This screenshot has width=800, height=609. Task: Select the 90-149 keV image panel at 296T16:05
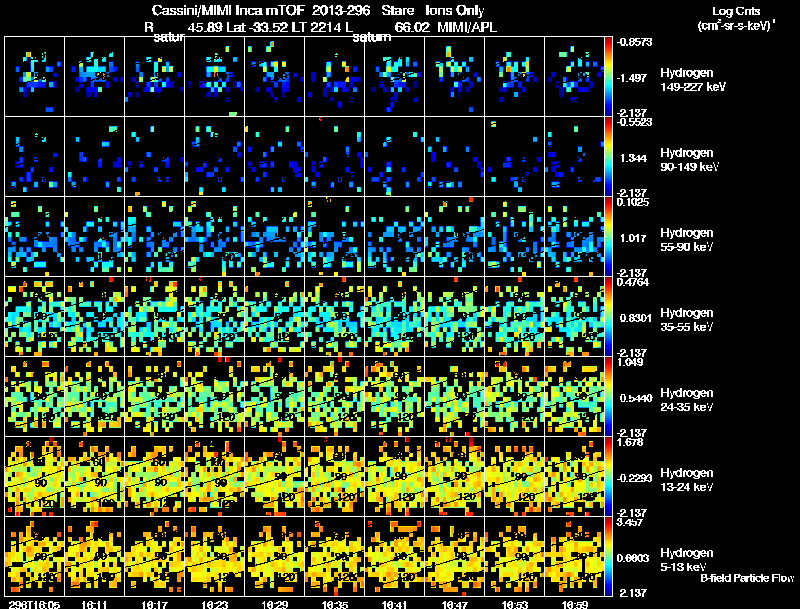(x=35, y=157)
